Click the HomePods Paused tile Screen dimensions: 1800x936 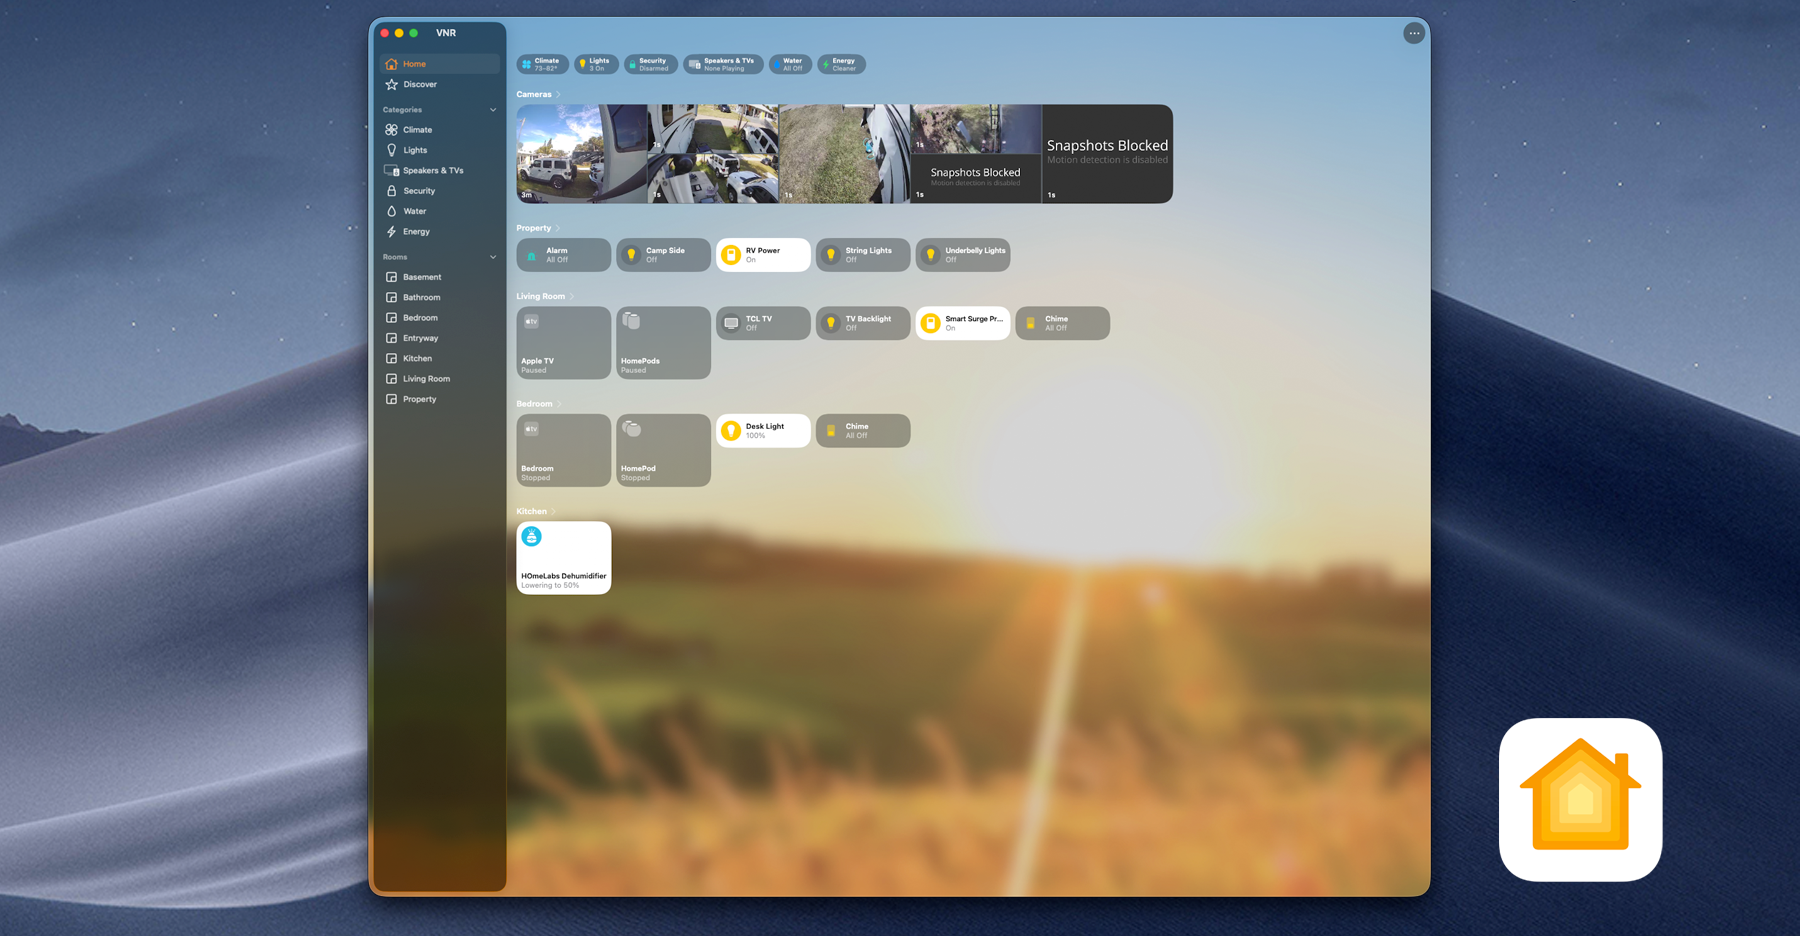[x=663, y=343]
